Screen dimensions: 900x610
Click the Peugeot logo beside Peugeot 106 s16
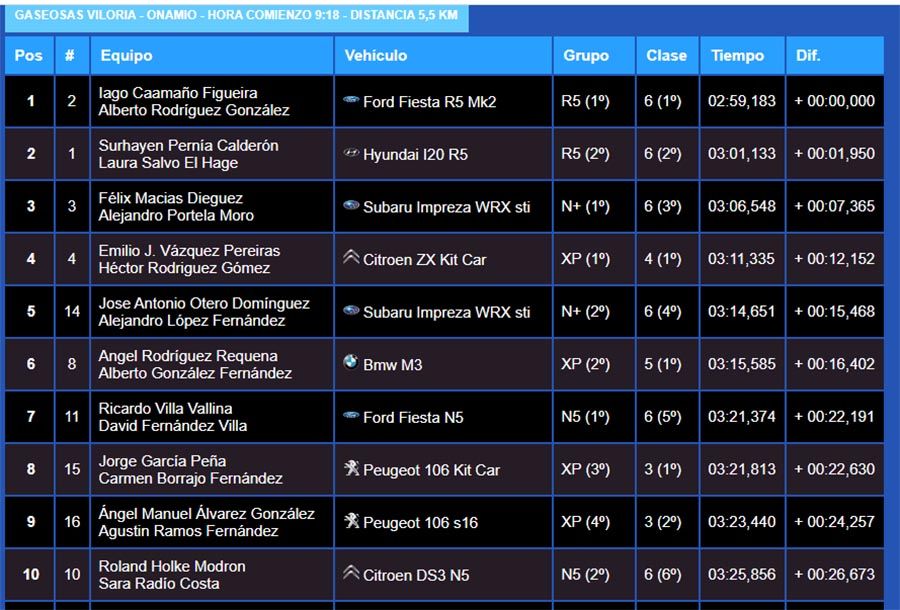tap(351, 521)
